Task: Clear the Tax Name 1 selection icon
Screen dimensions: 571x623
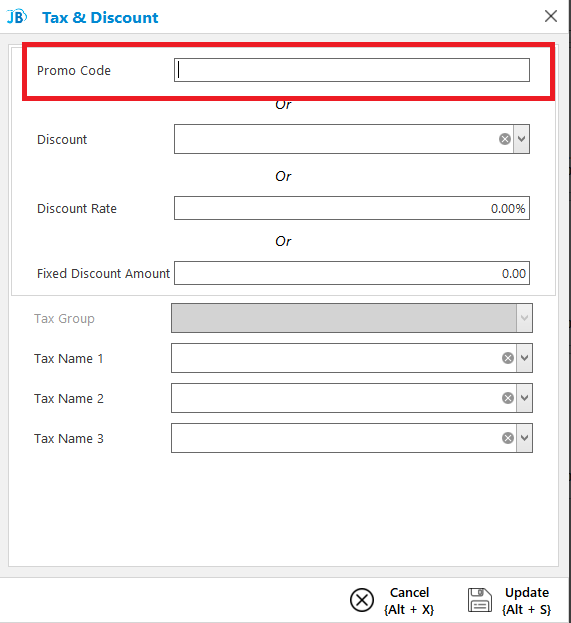Action: coord(507,358)
